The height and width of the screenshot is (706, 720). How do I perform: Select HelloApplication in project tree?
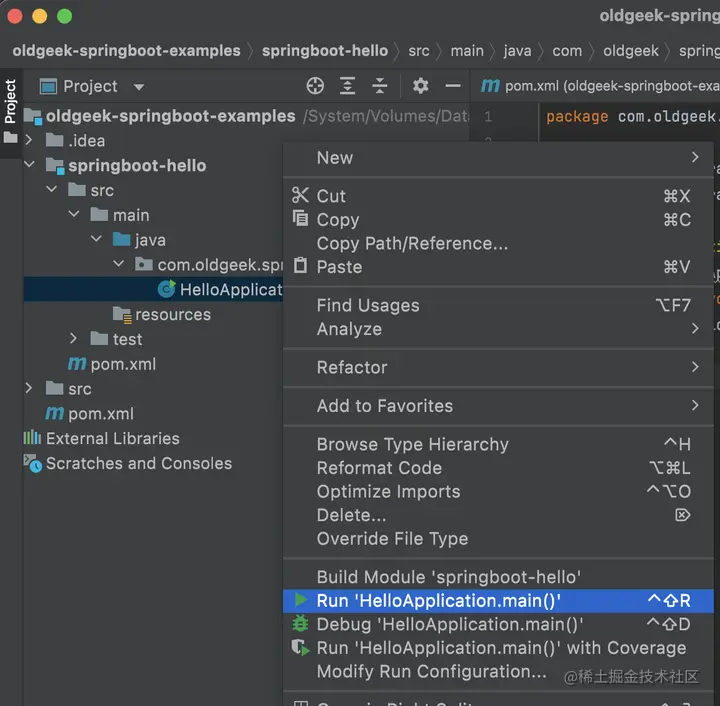tap(153, 289)
